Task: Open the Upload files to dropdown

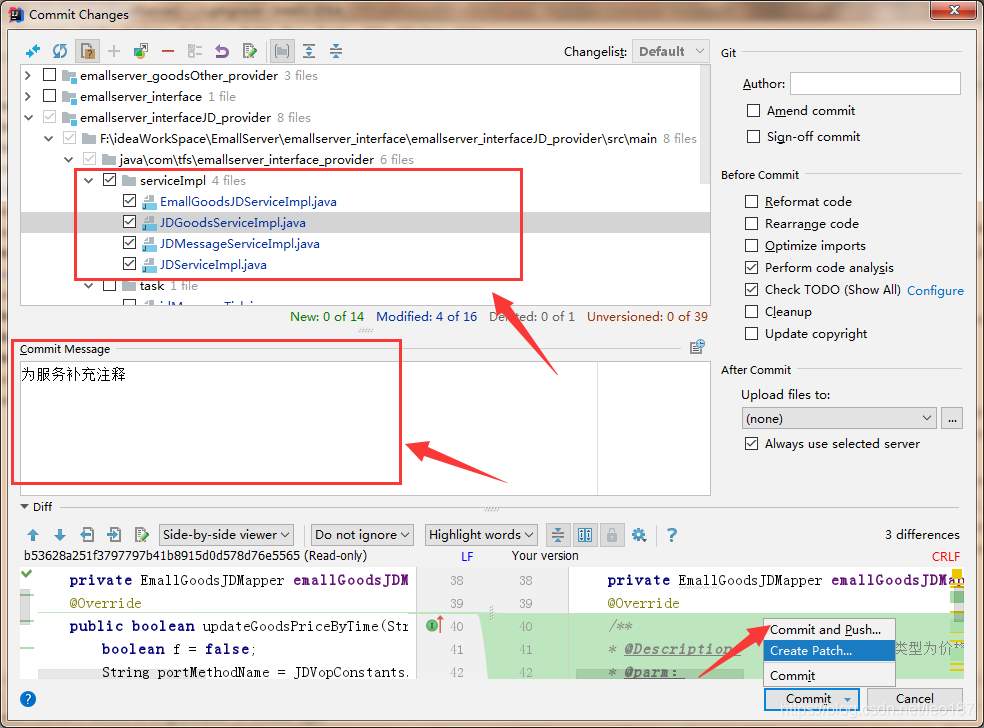Action: [x=838, y=419]
